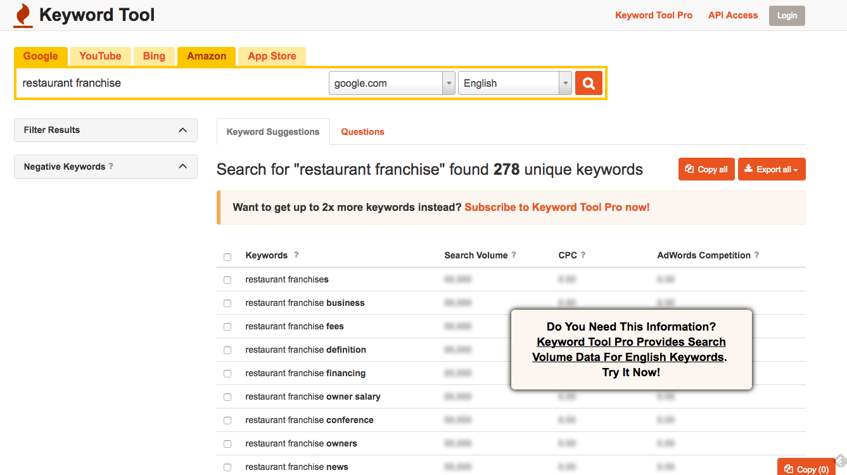847x475 pixels.
Task: Click the Keyword Tool flame logo
Action: coord(23,16)
